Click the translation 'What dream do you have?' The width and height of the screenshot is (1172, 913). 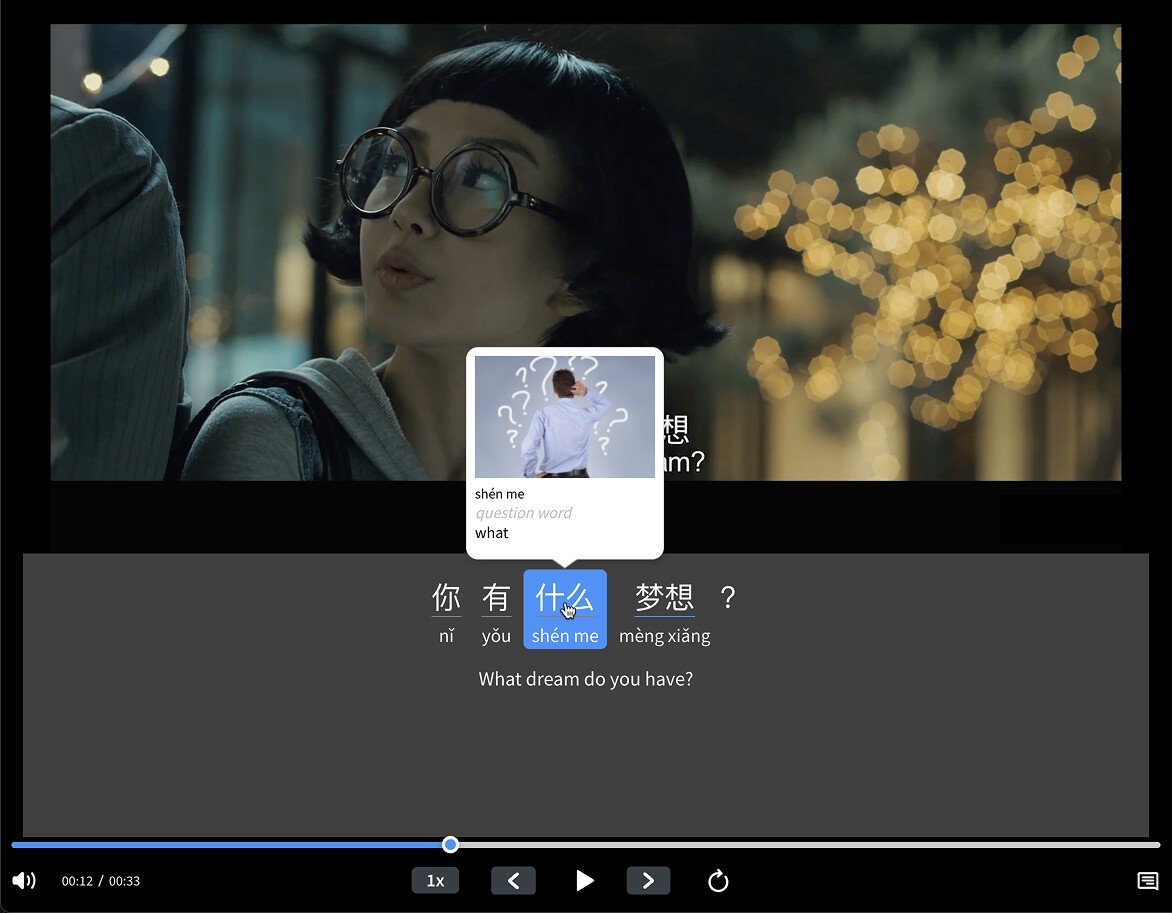tap(586, 679)
